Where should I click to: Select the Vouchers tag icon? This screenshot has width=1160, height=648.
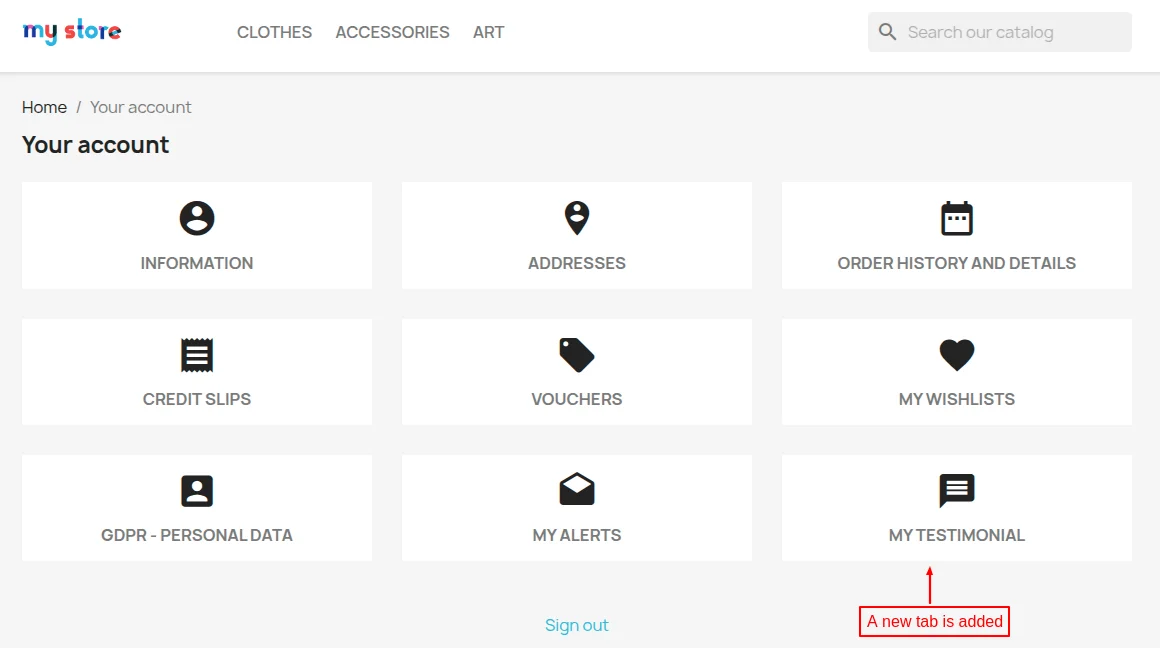point(576,354)
